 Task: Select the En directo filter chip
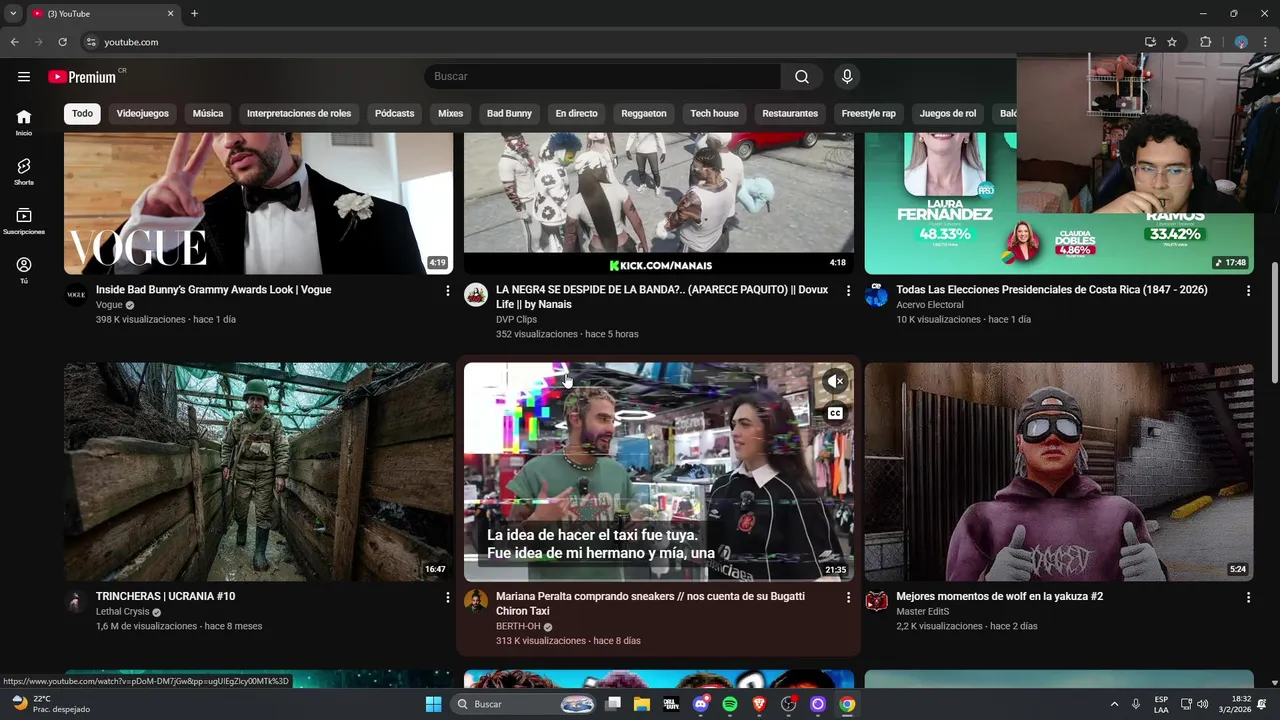point(576,114)
